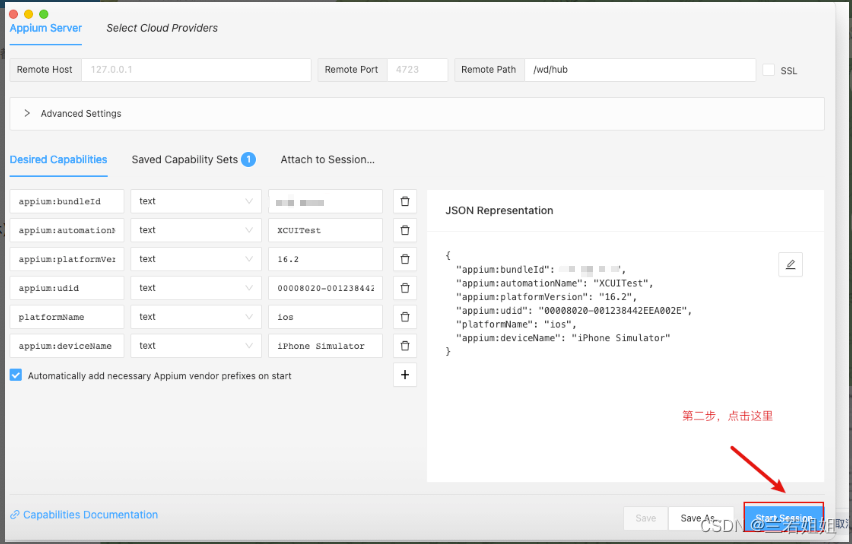Edit the appium:deviceName name field
Viewport: 852px width, 544px height.
coord(67,346)
